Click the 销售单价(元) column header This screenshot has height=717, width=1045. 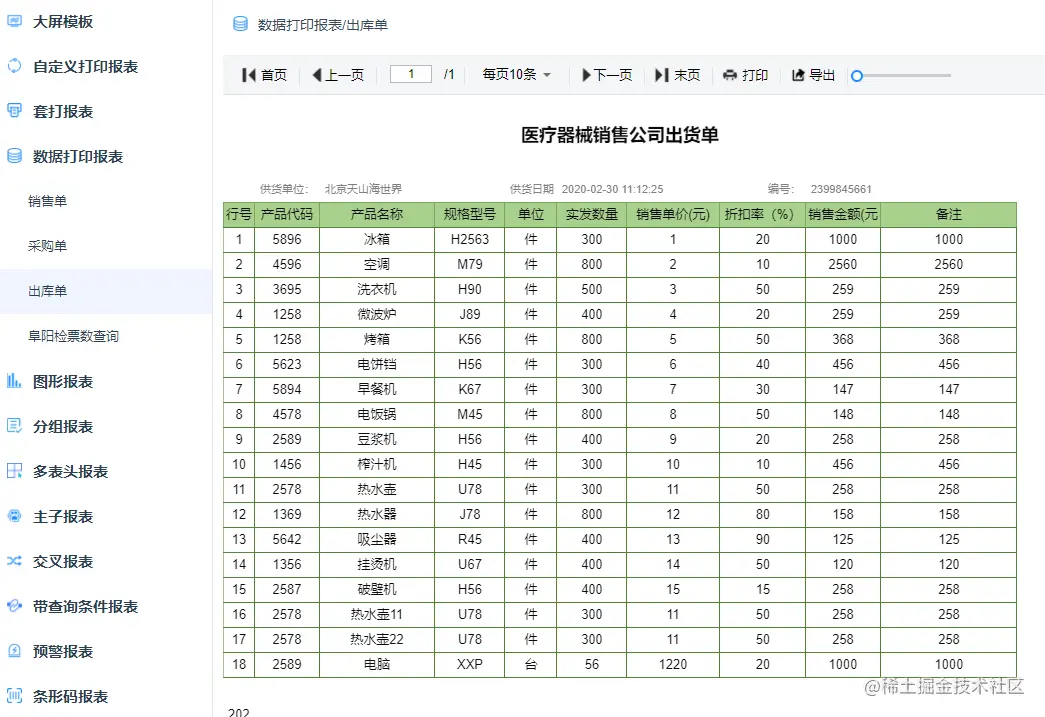(x=672, y=215)
